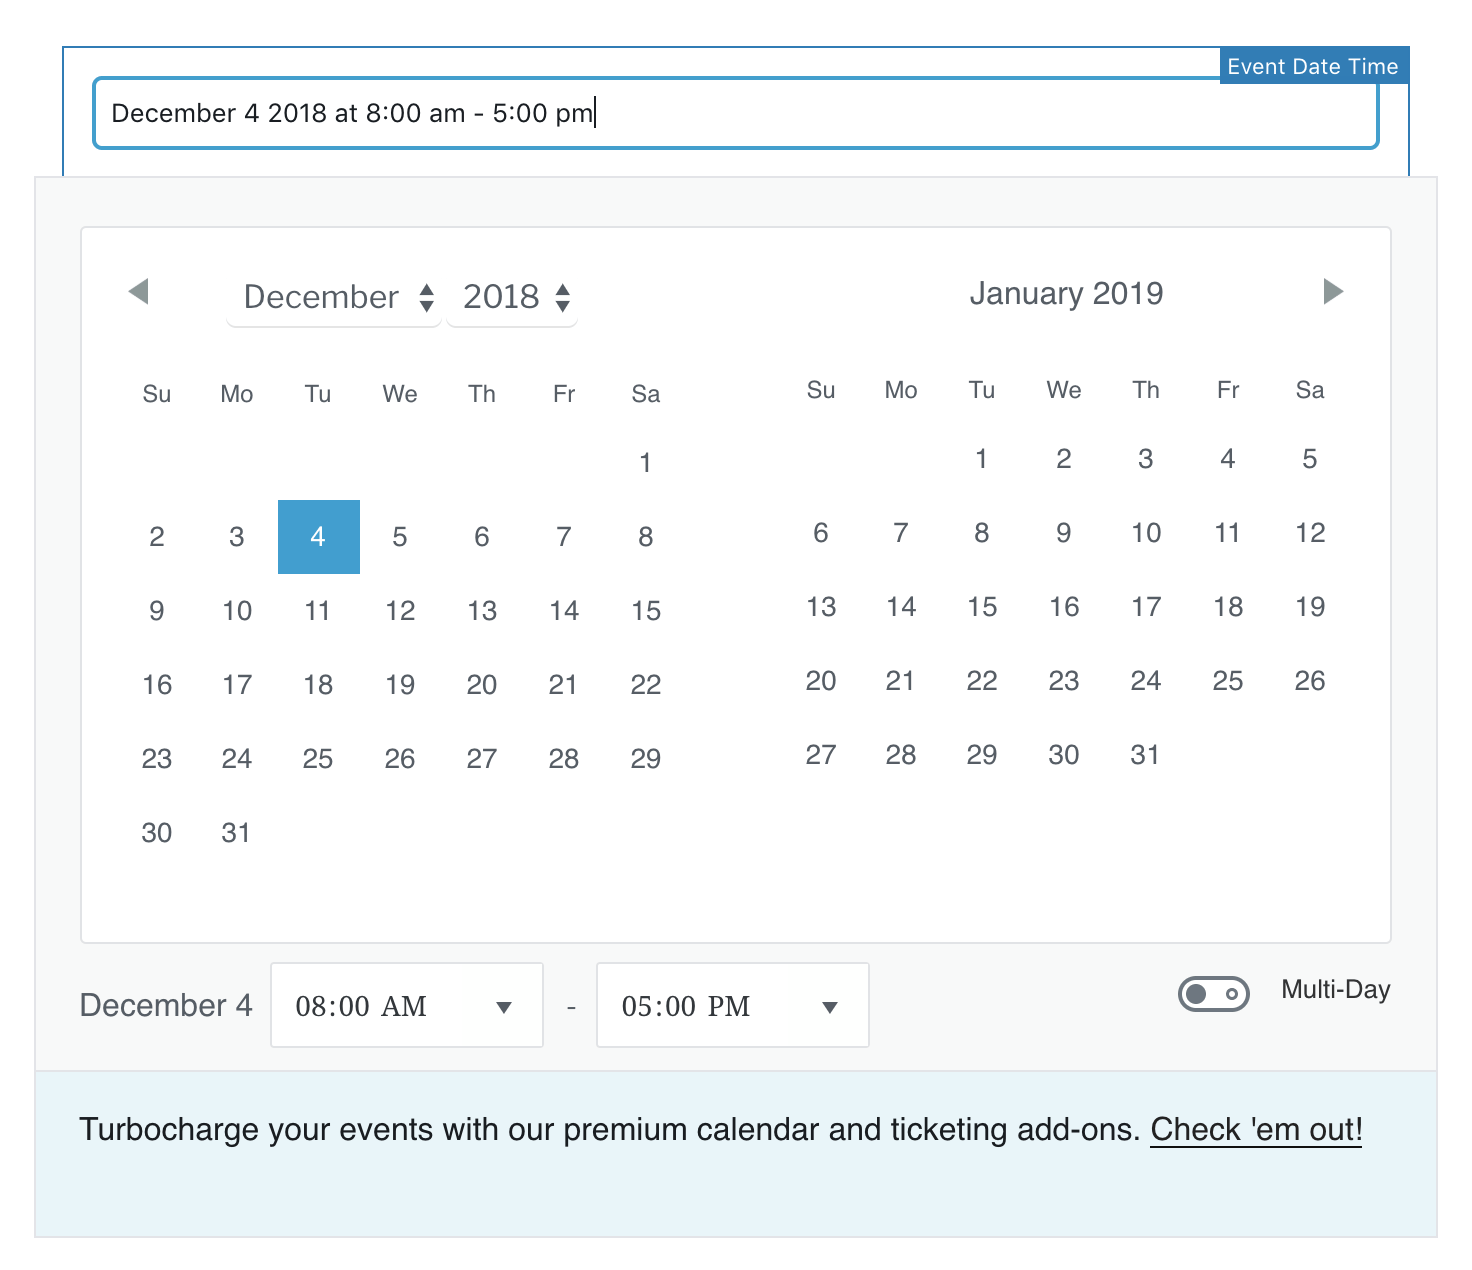Select January 1 in the calendar
1472x1270 pixels.
pyautogui.click(x=981, y=459)
